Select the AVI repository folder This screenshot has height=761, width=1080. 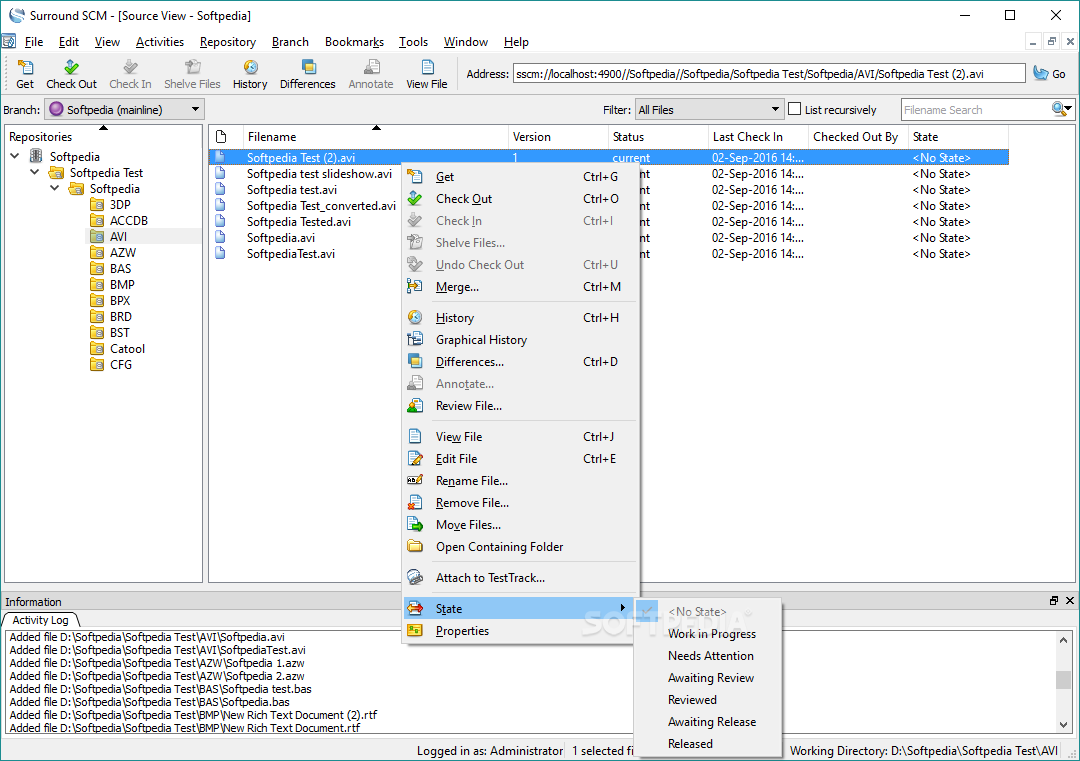pyautogui.click(x=118, y=236)
